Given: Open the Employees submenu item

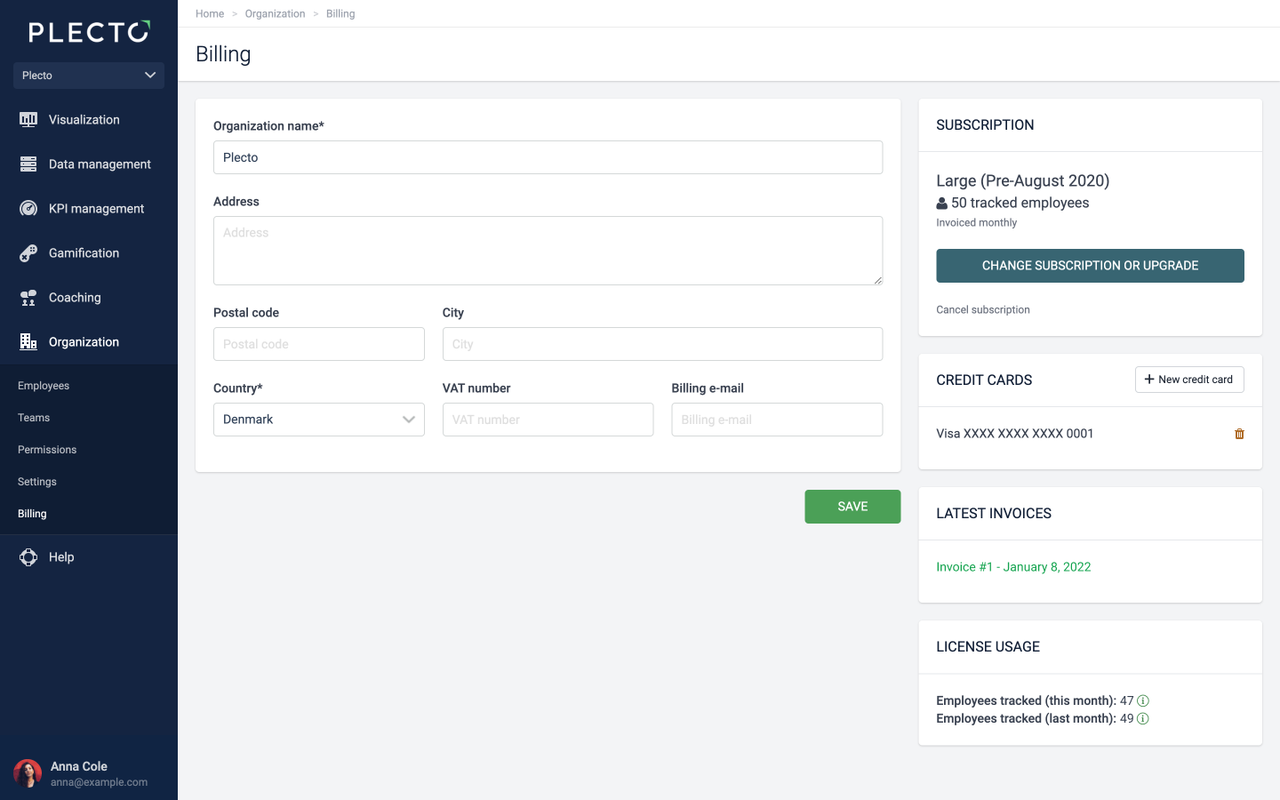Looking at the screenshot, I should coord(43,386).
